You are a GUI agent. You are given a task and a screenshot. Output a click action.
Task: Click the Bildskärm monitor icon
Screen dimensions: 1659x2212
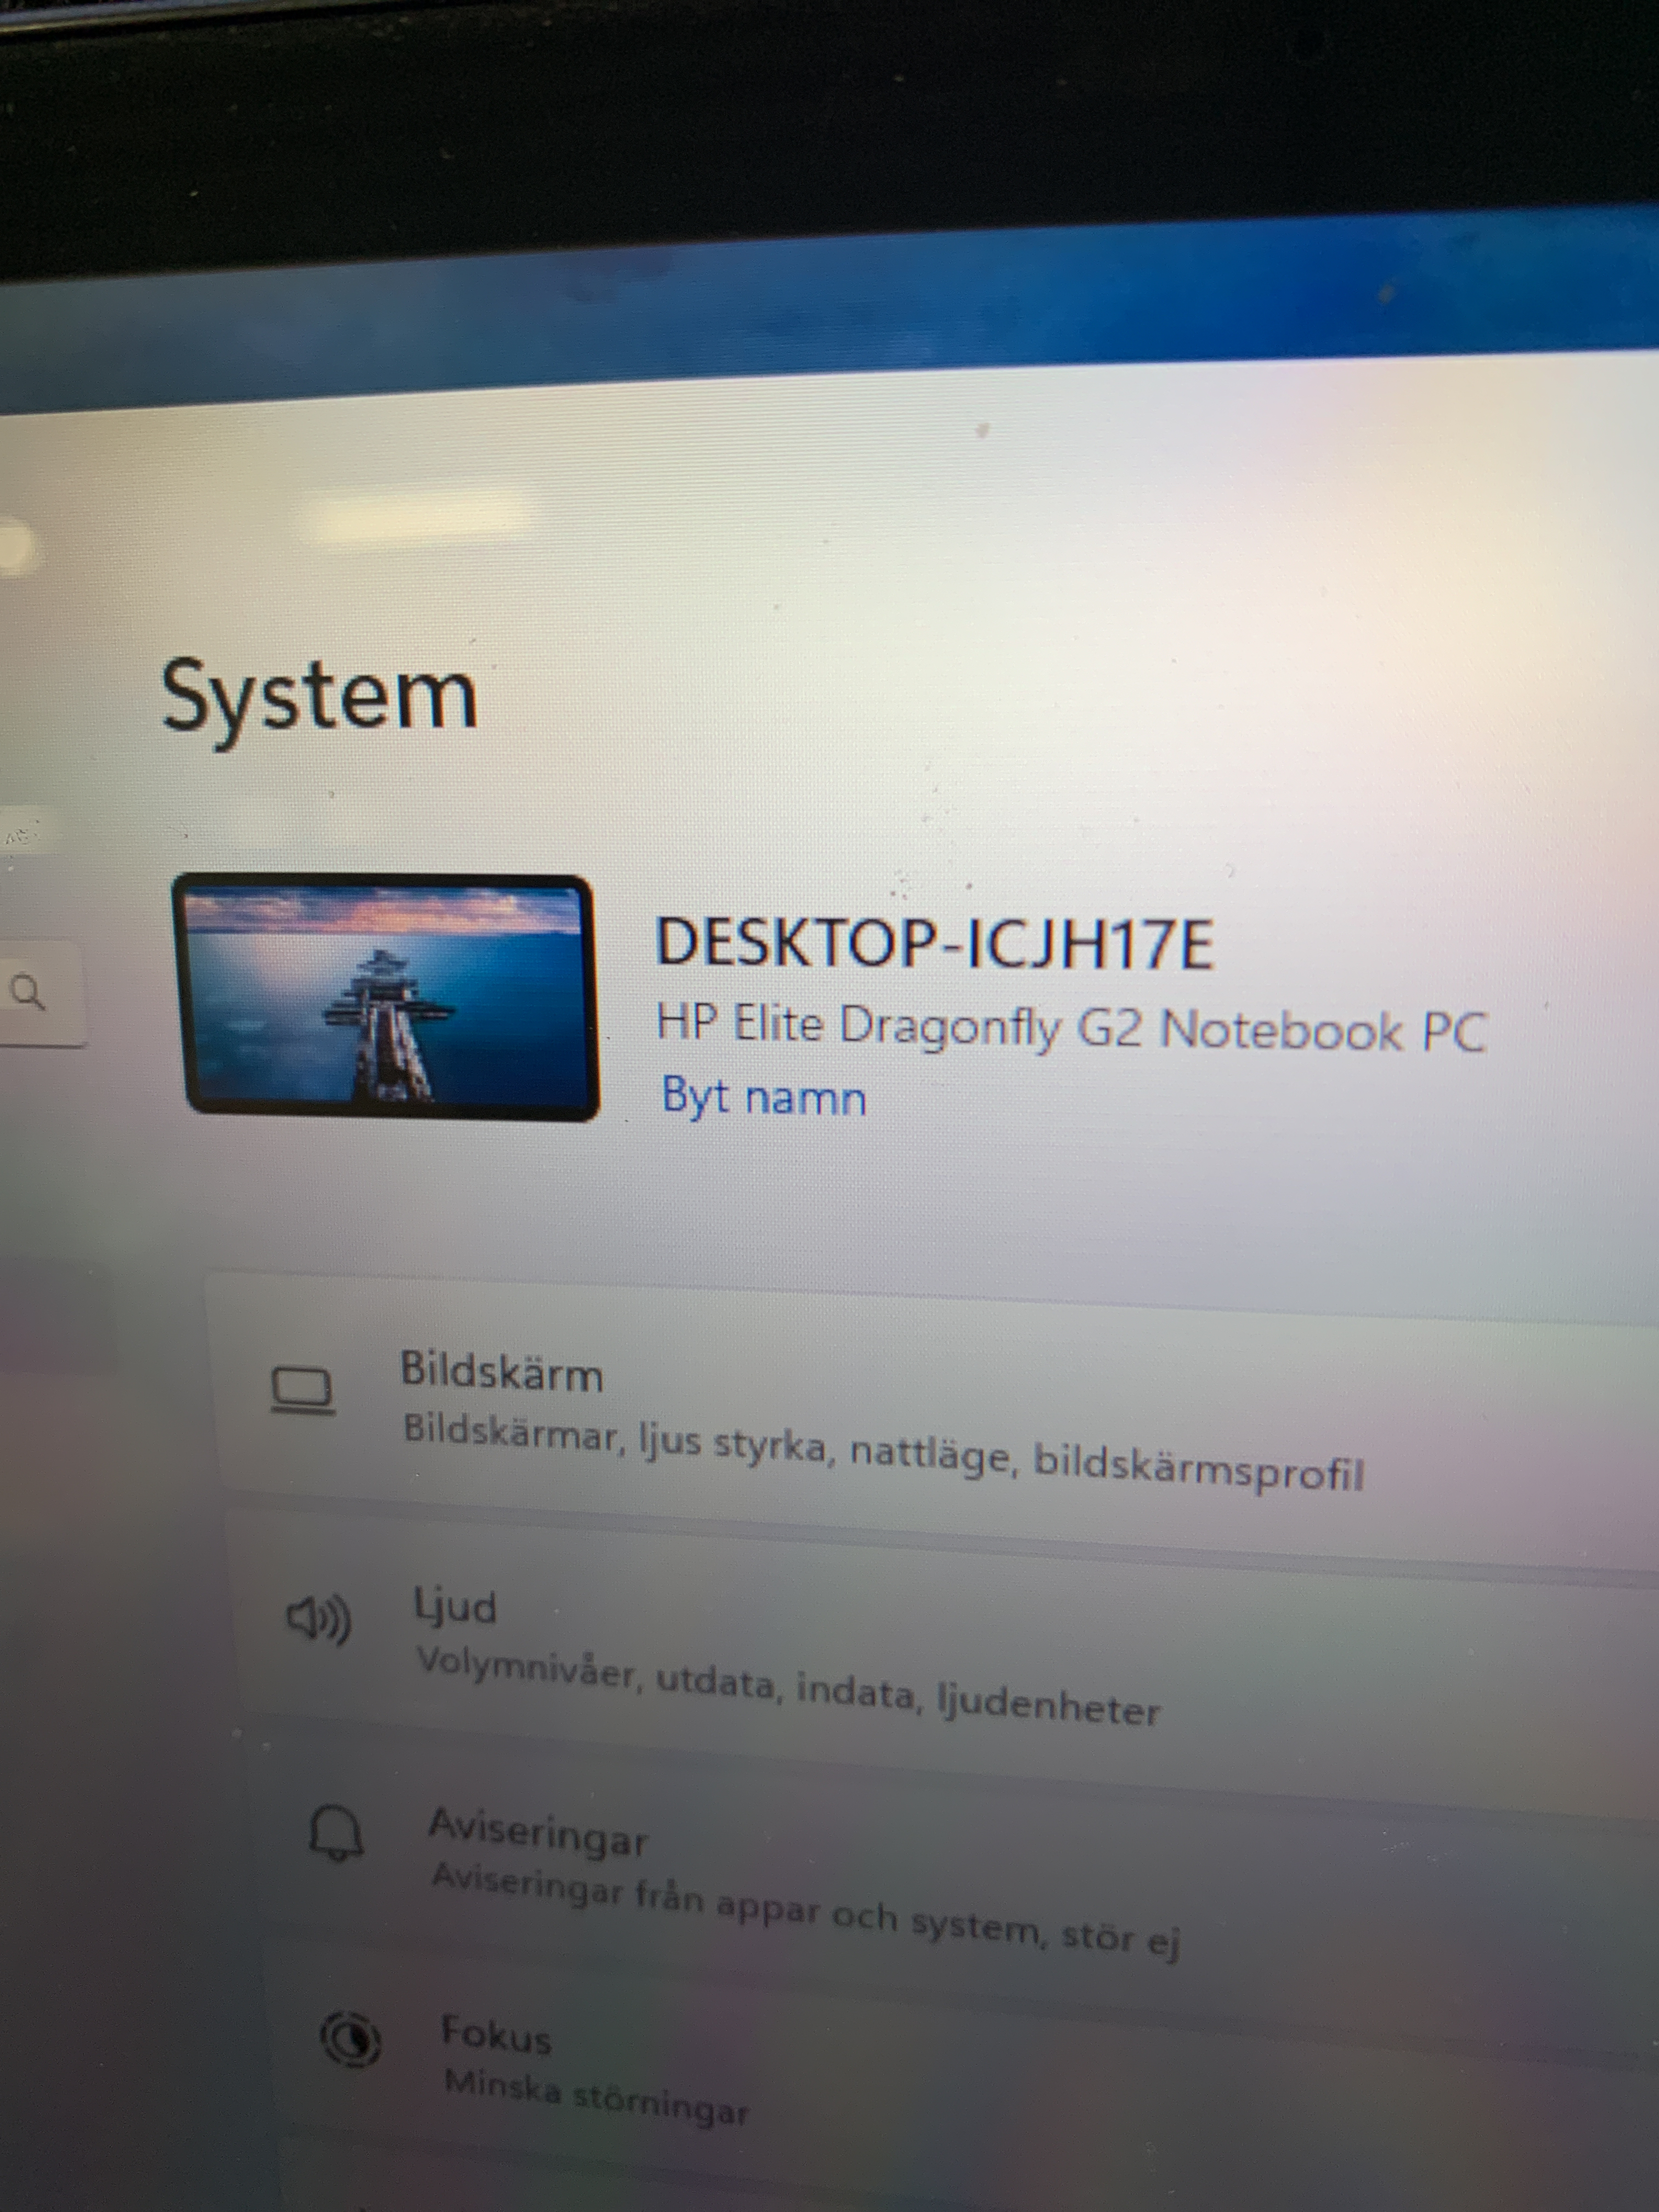(x=302, y=1391)
